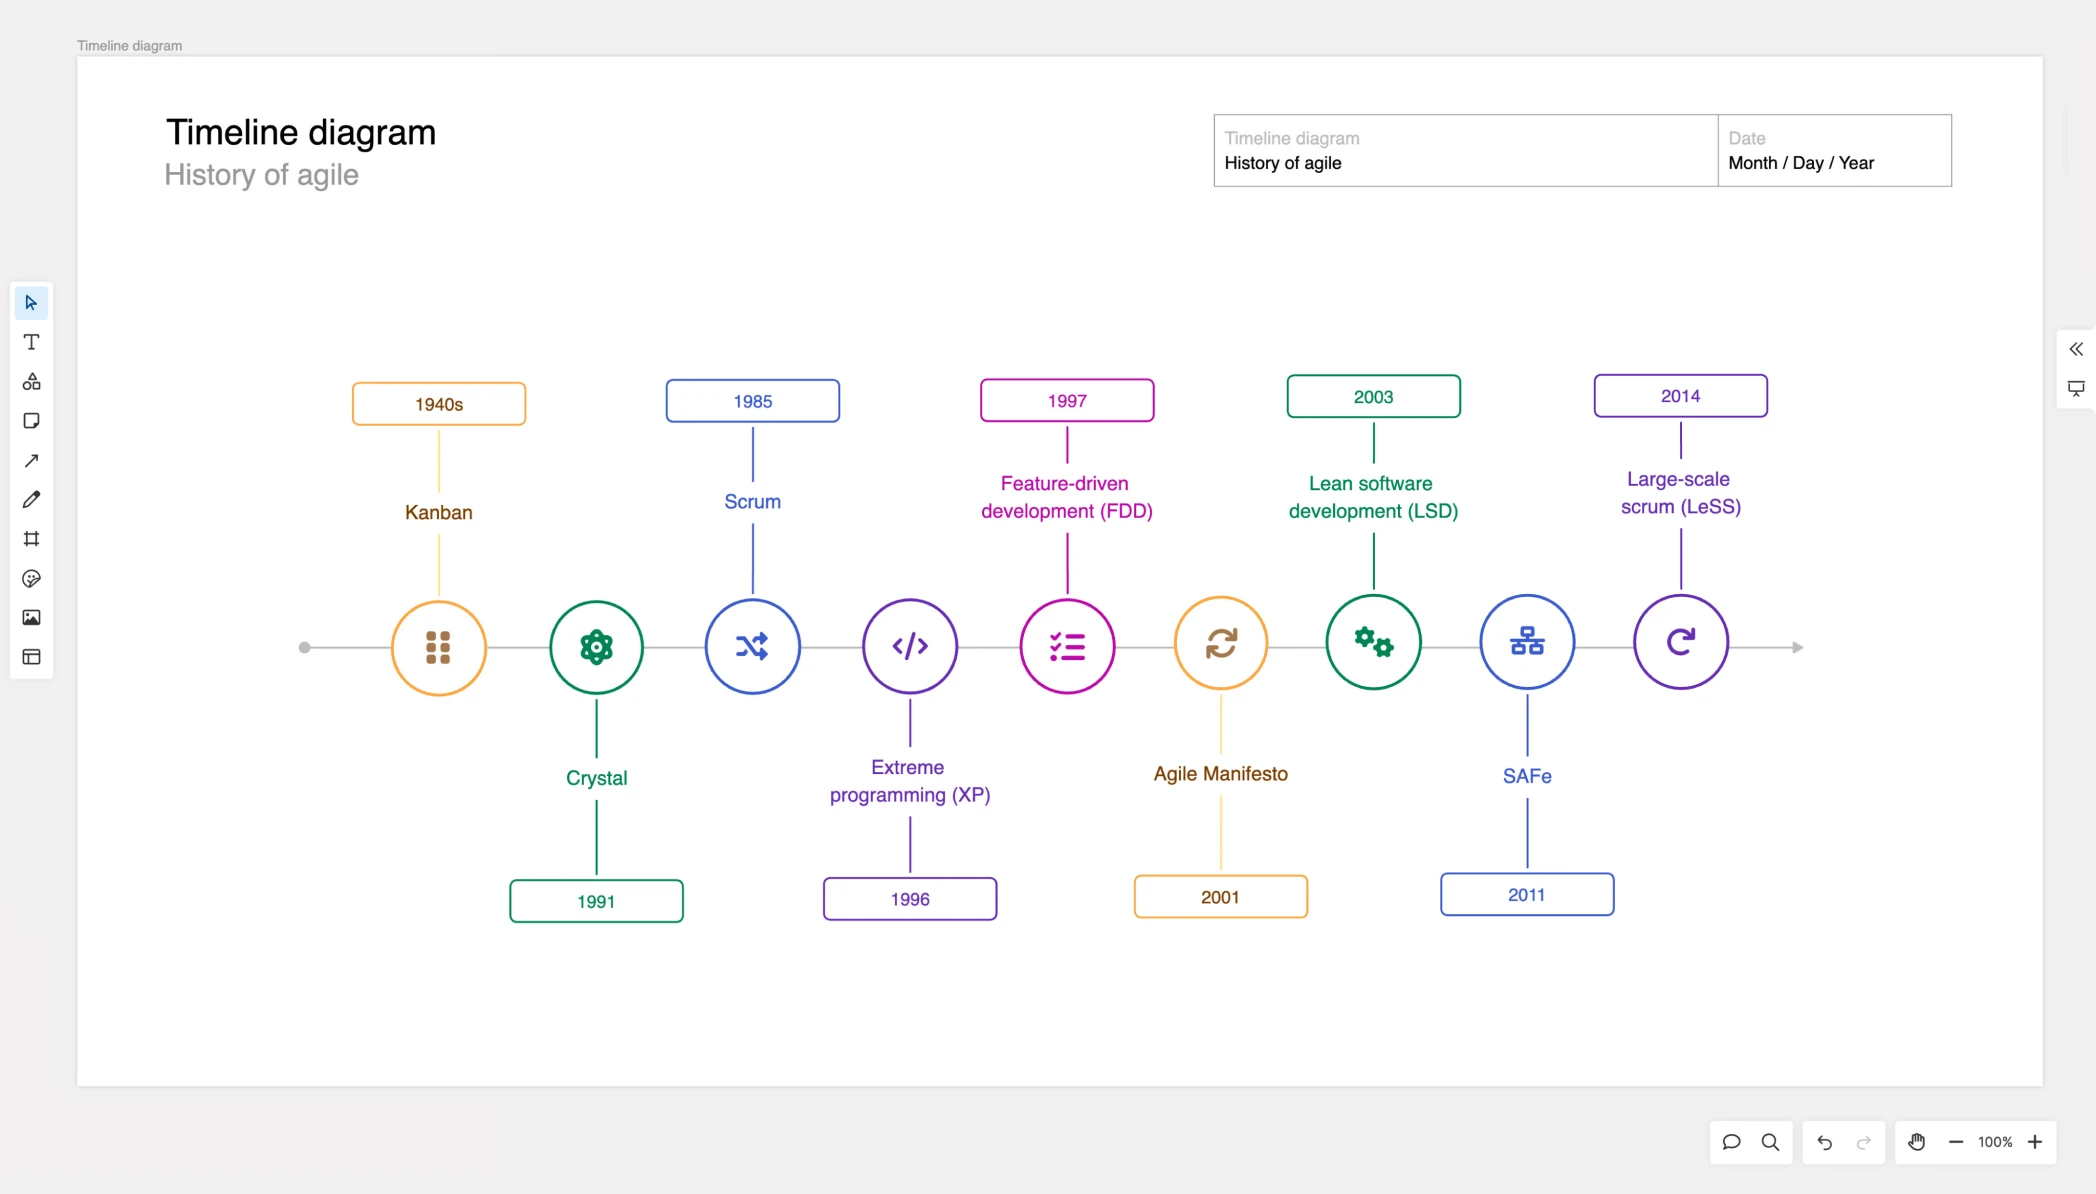
Task: Zoom in with plus button
Action: click(2035, 1142)
